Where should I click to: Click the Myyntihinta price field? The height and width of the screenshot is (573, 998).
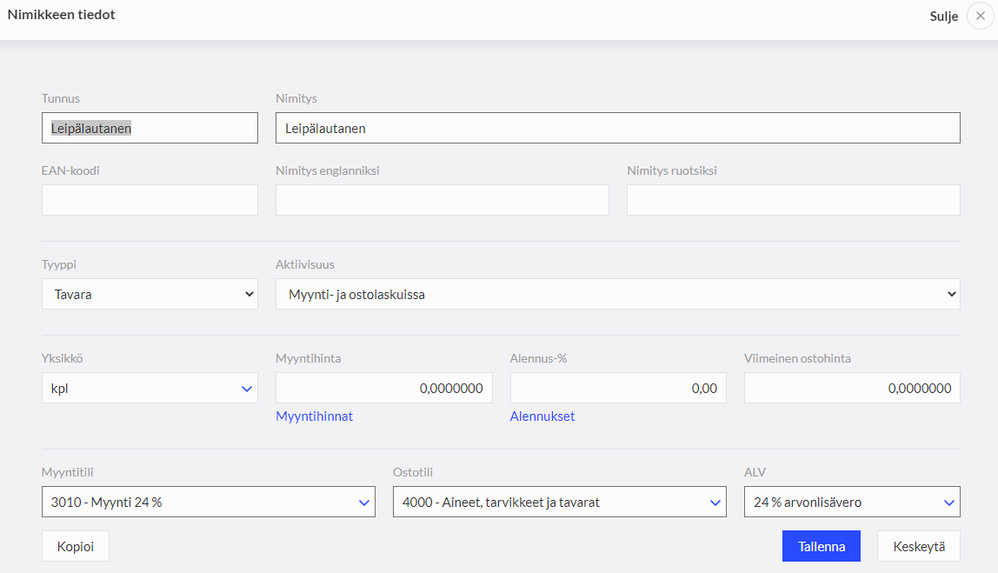point(384,388)
